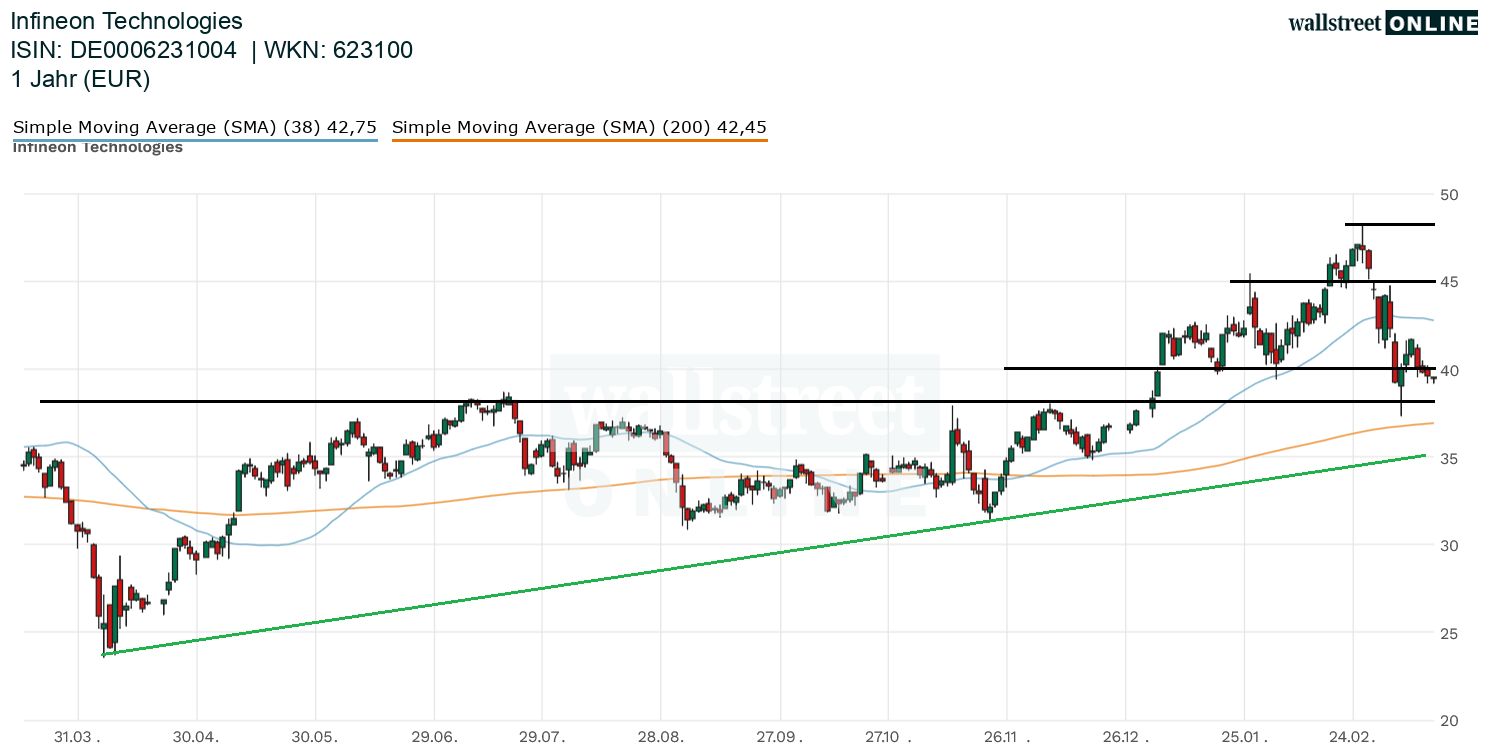Click the ISIN DE0006231004 text

[x=124, y=50]
